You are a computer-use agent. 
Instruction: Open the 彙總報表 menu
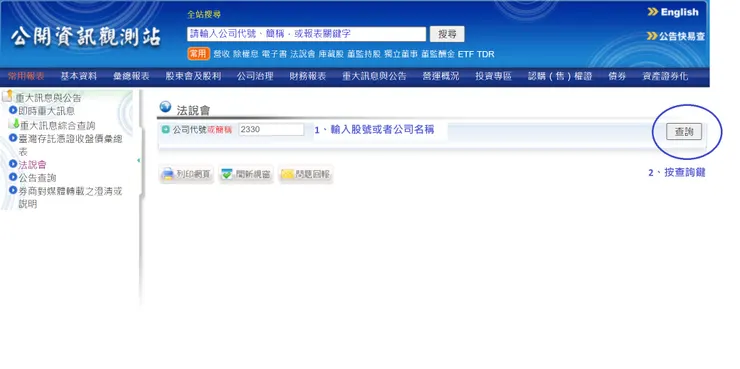131,76
